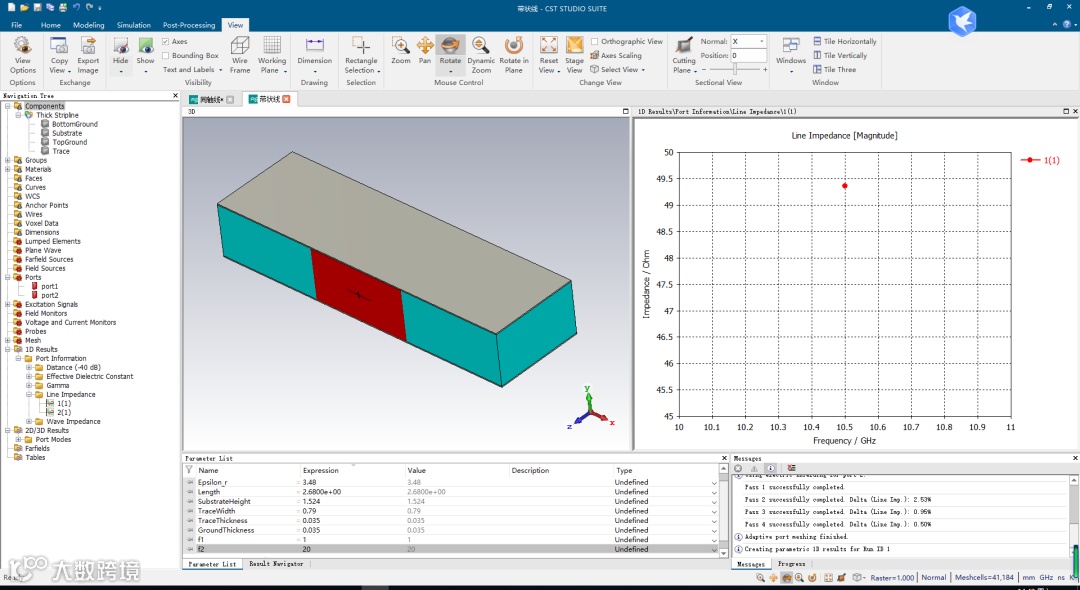
Task: Toggle the Axes checkbox
Action: tap(165, 41)
